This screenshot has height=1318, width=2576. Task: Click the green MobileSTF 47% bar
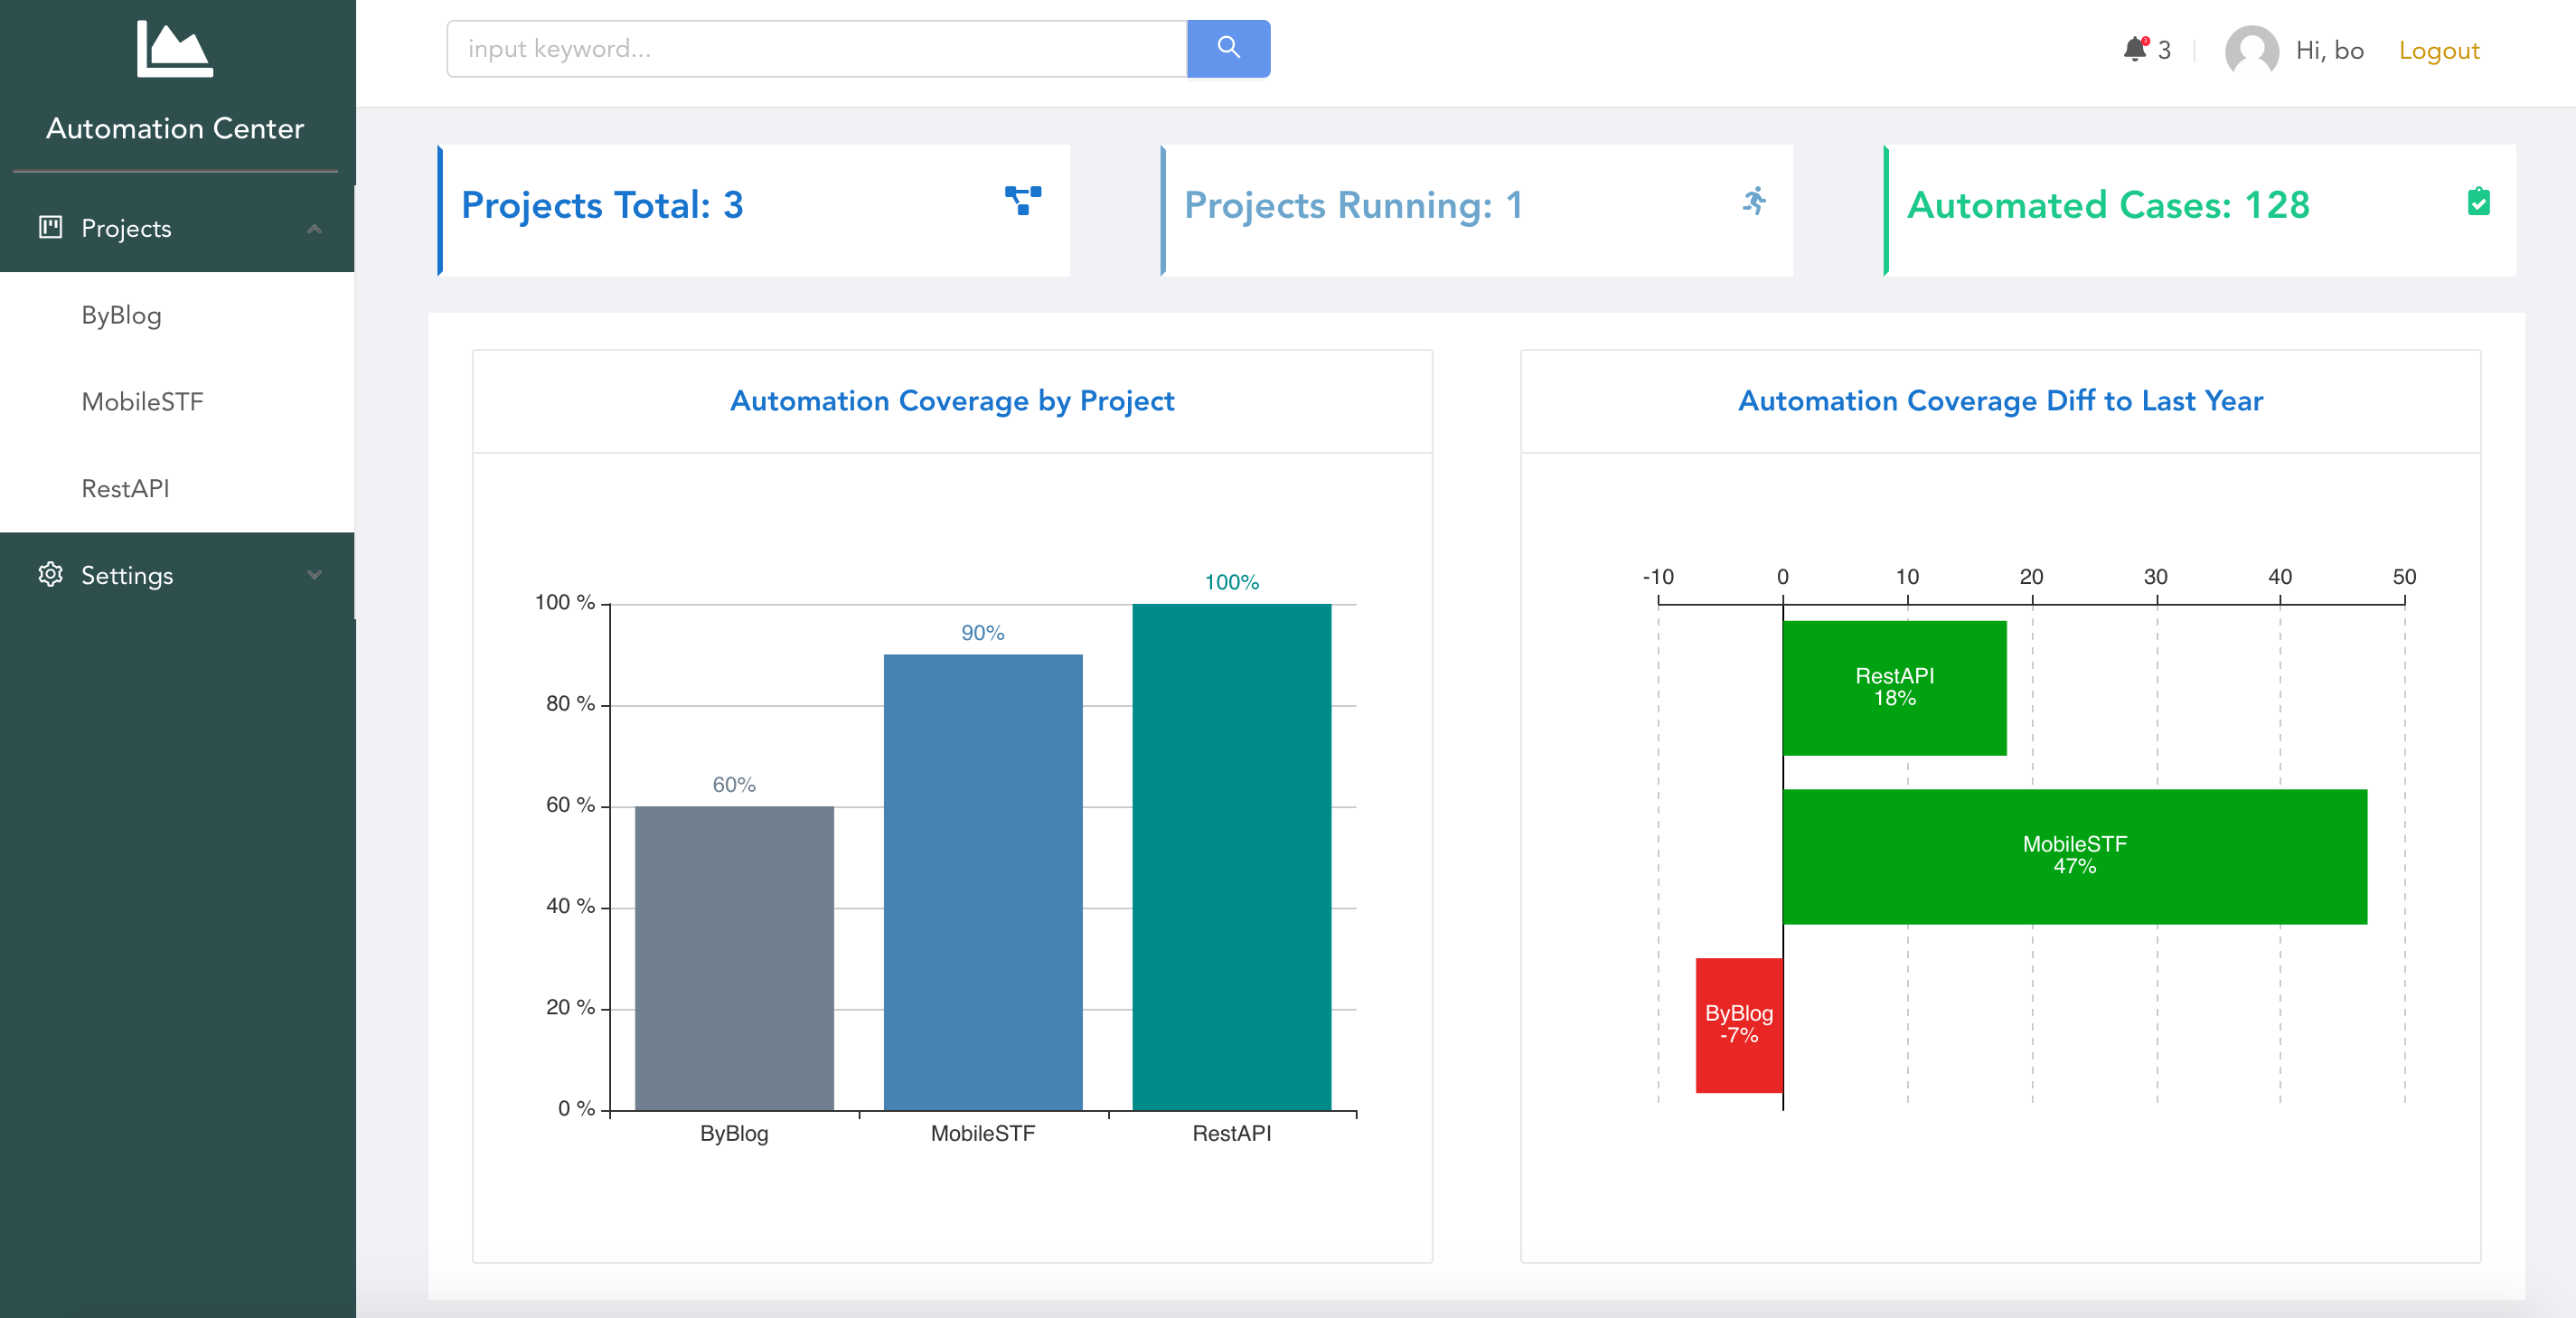(2074, 856)
